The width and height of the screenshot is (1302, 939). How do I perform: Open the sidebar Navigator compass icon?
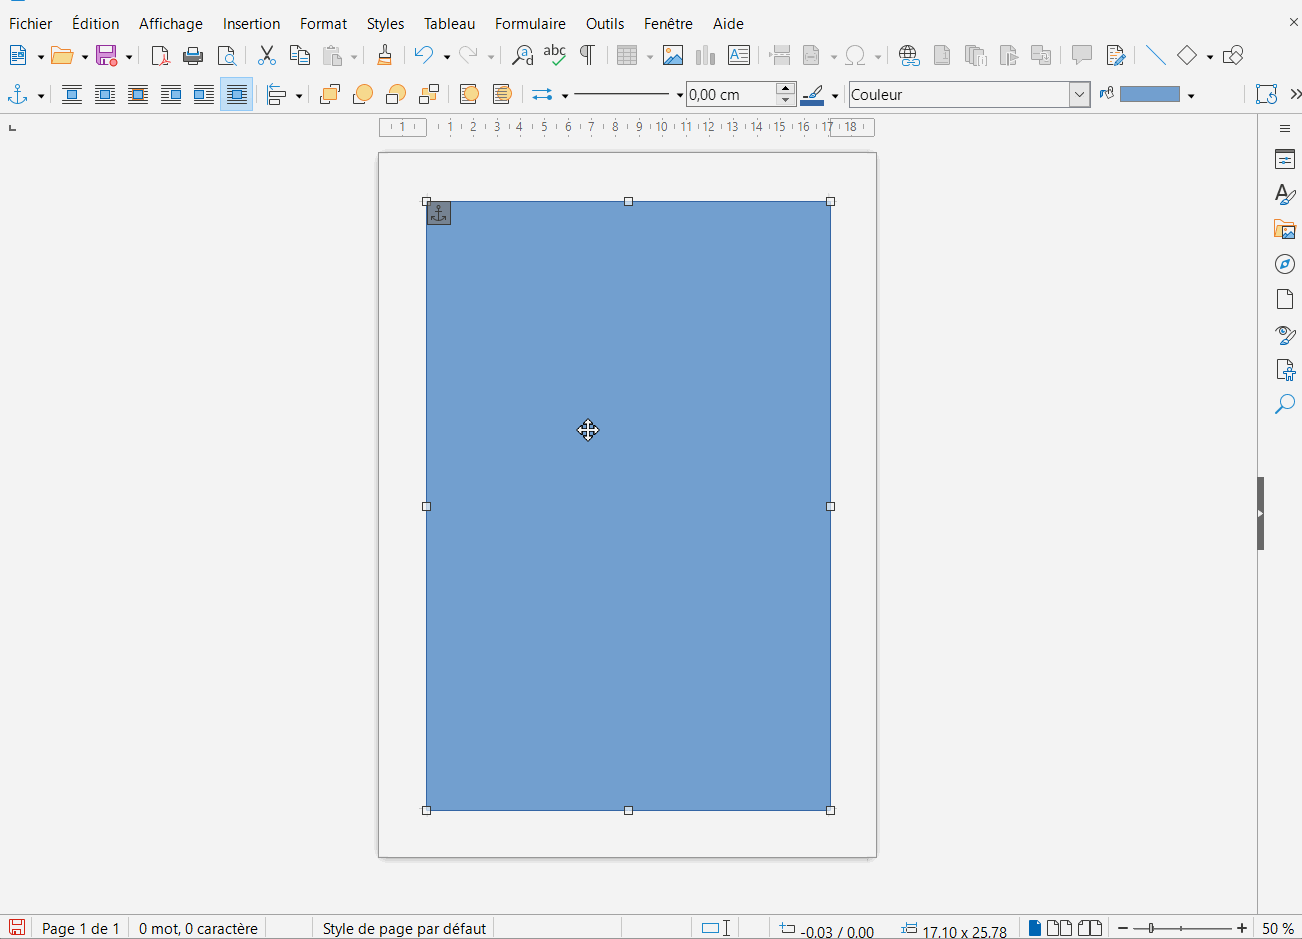[1285, 264]
